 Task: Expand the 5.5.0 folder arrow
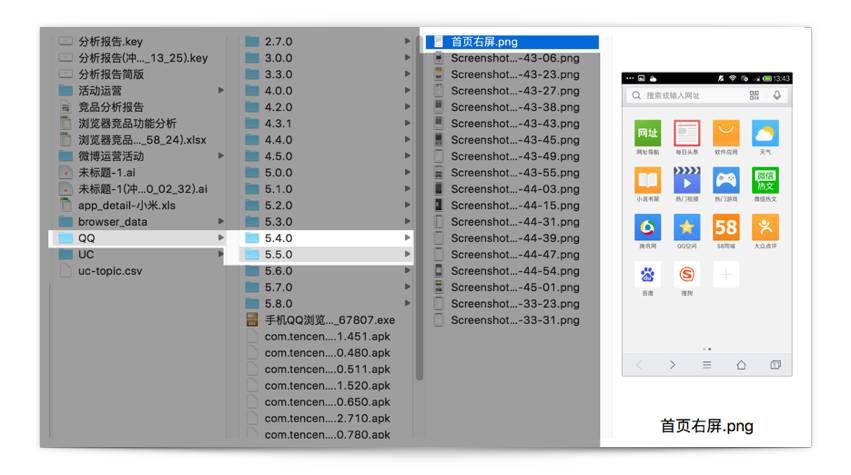click(x=407, y=254)
